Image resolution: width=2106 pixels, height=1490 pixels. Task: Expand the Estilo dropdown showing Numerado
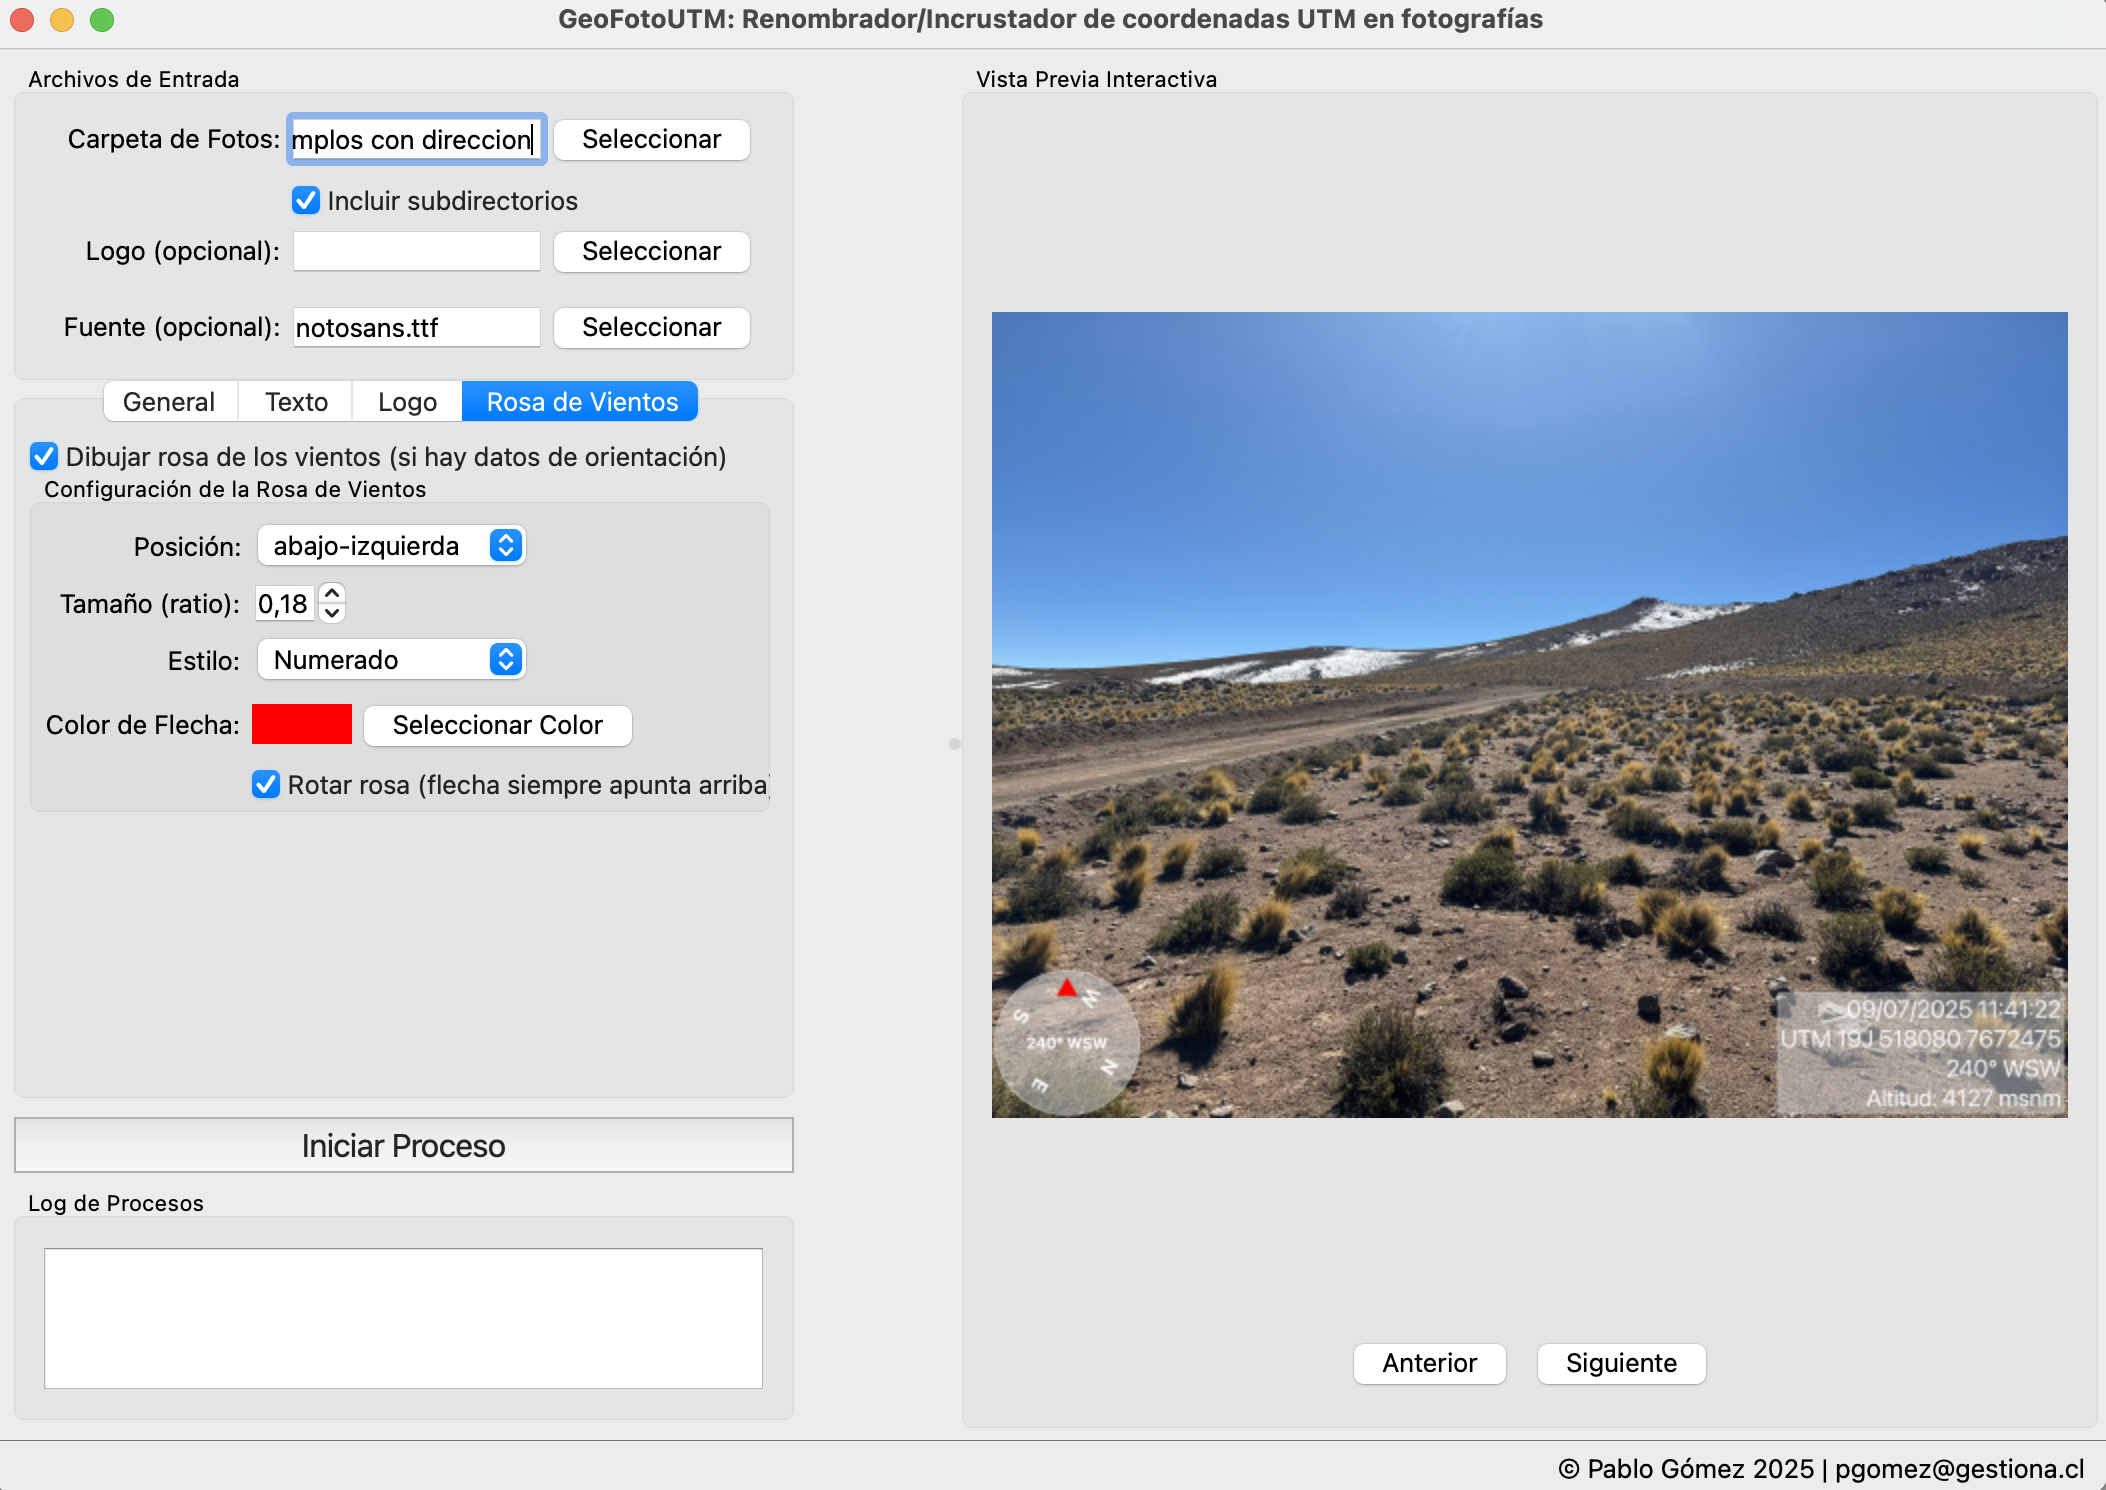[391, 660]
